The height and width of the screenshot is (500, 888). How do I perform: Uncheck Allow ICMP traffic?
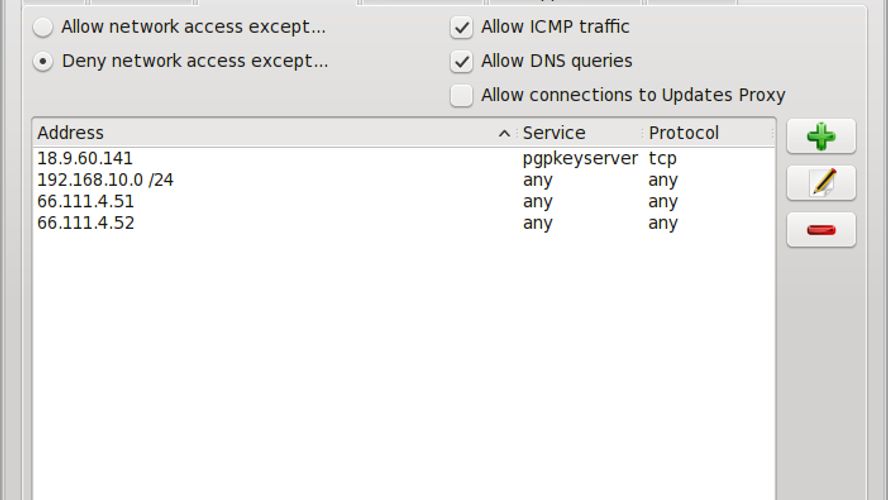click(462, 27)
